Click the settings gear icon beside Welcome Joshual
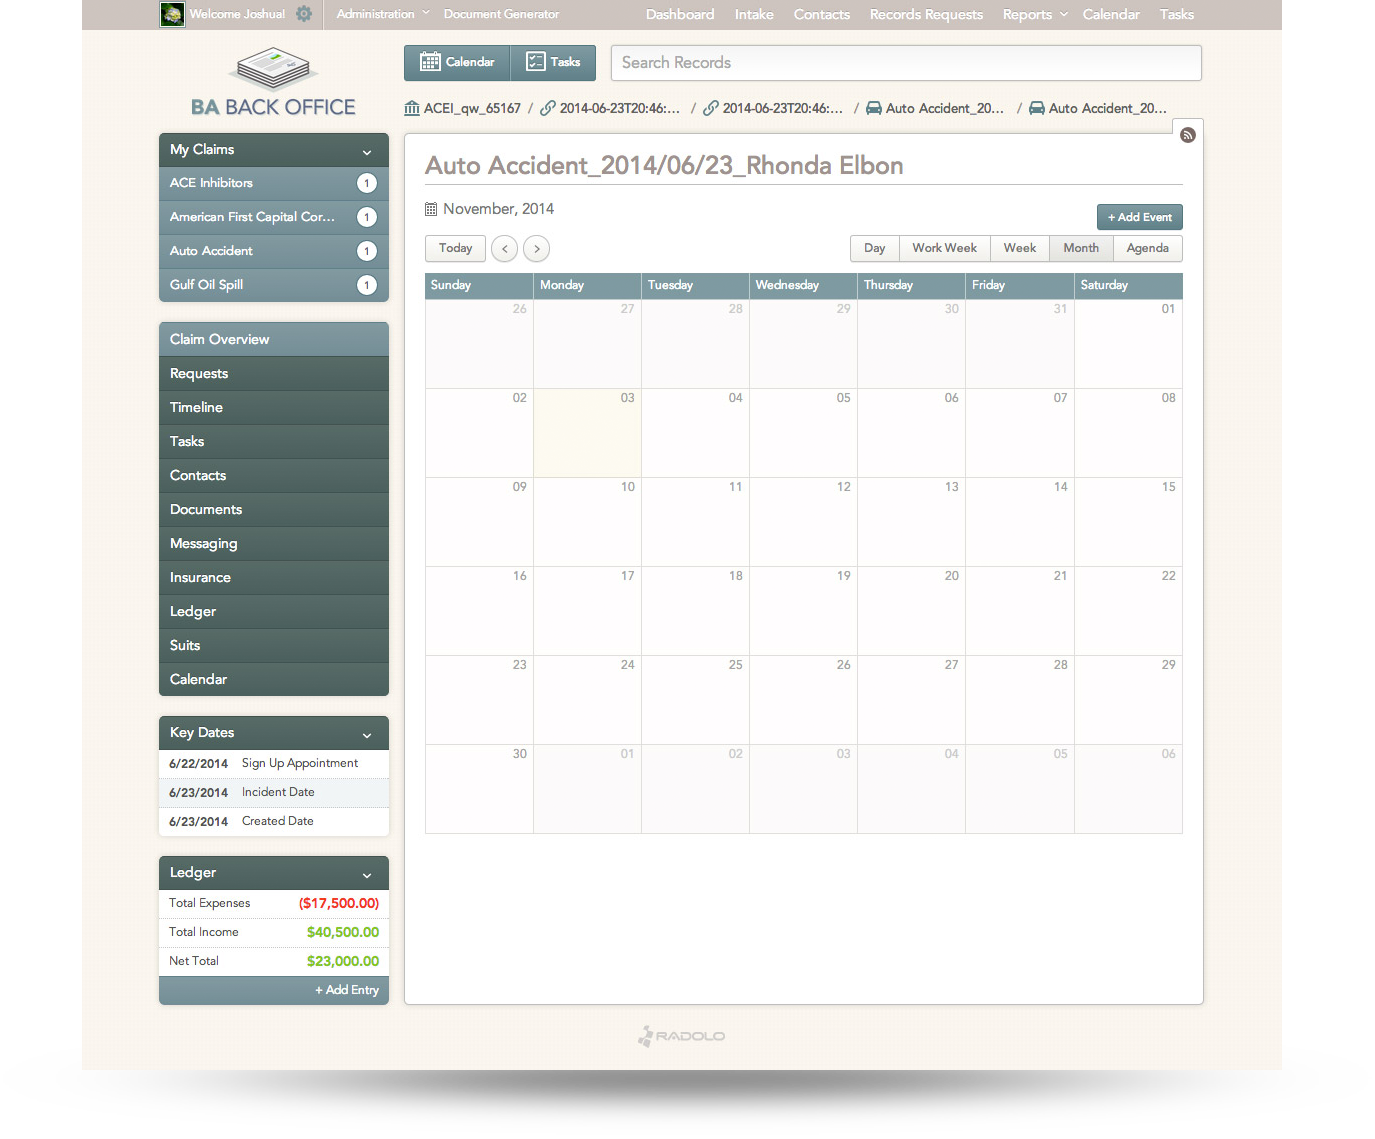This screenshot has height=1139, width=1375. point(304,14)
